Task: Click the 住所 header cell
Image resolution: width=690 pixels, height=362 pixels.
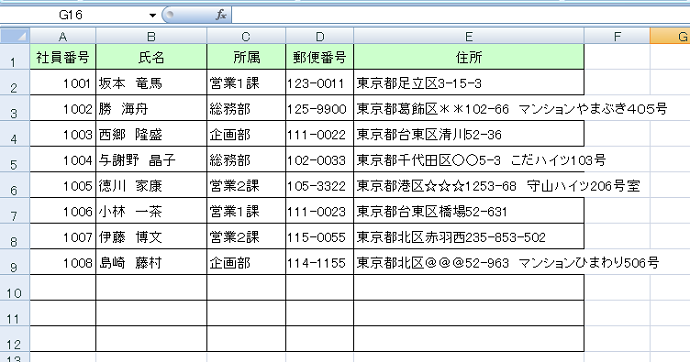Action: [469, 57]
